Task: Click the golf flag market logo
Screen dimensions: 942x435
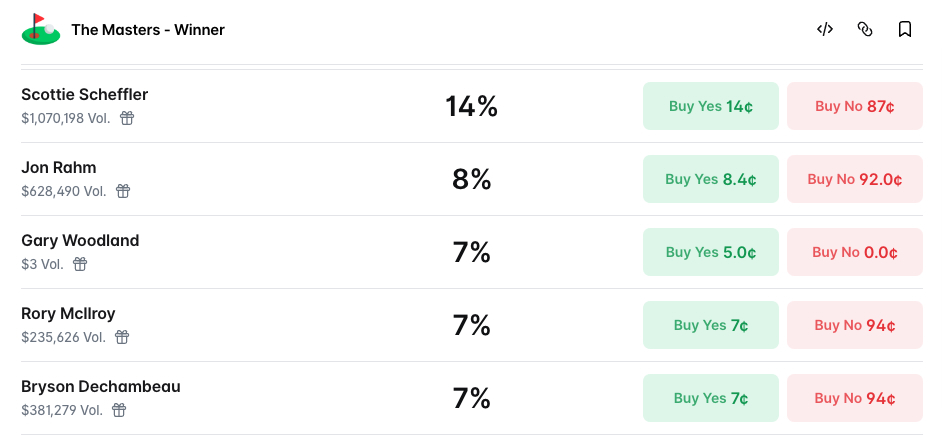Action: click(x=41, y=29)
